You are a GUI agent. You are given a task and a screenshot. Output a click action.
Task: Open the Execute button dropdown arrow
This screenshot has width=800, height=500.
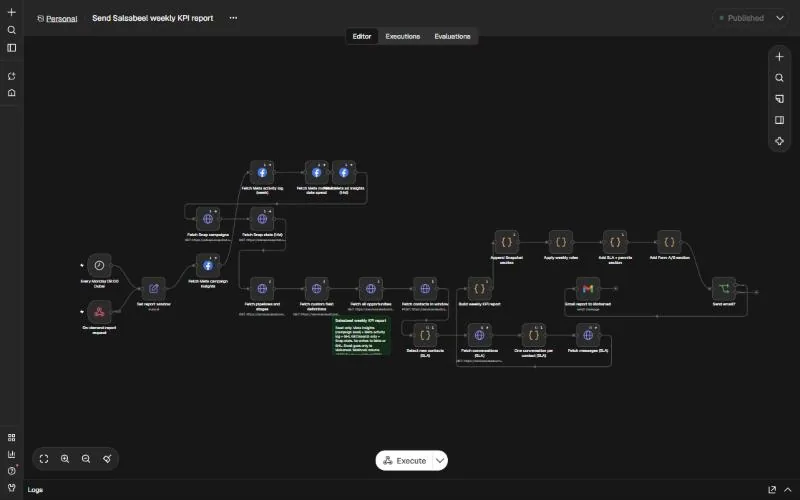(440, 461)
